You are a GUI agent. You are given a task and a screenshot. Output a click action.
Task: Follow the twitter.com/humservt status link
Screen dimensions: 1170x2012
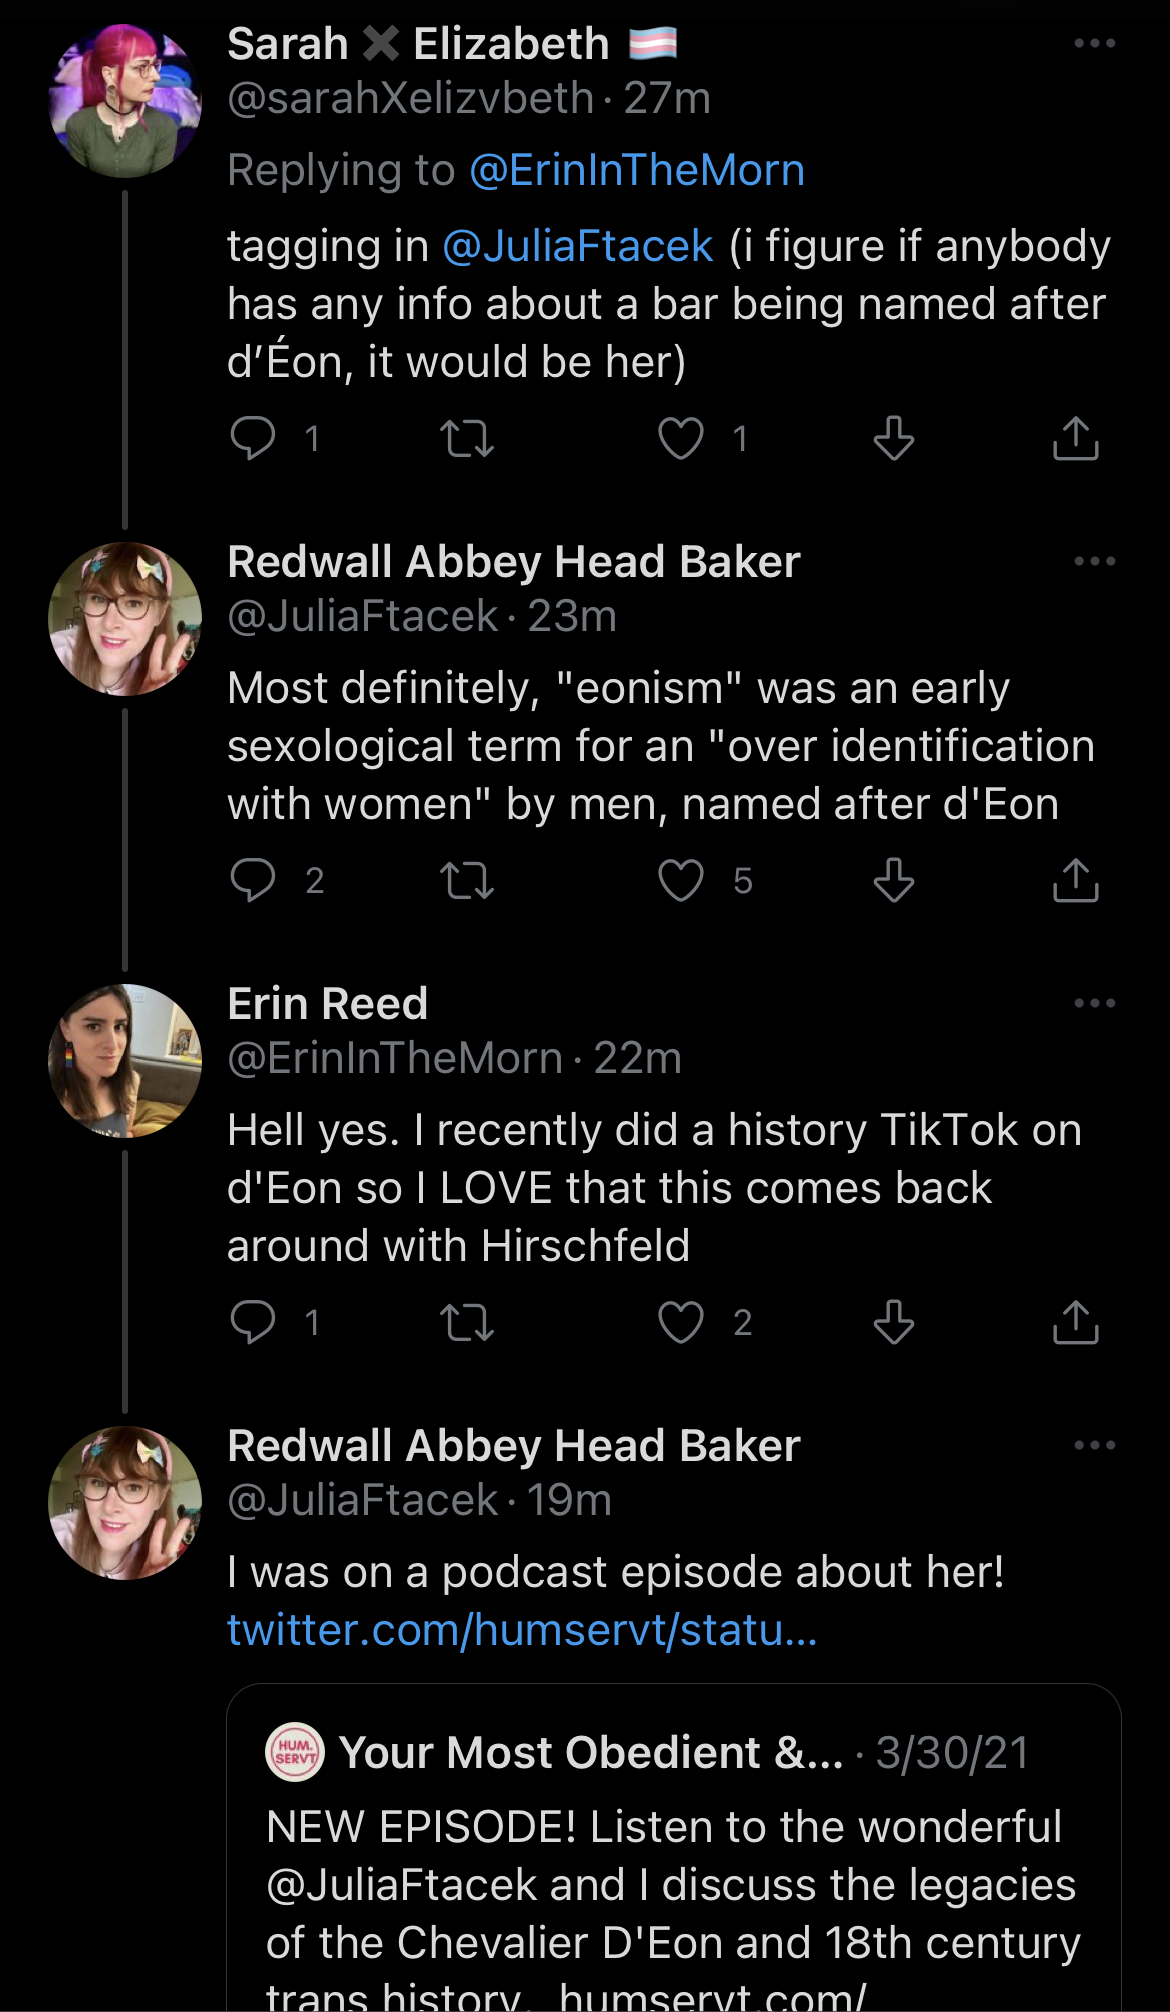point(522,1630)
